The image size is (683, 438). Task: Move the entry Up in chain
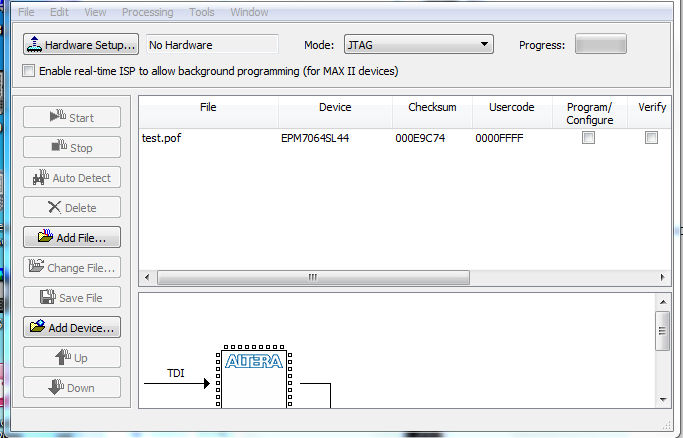(x=72, y=357)
